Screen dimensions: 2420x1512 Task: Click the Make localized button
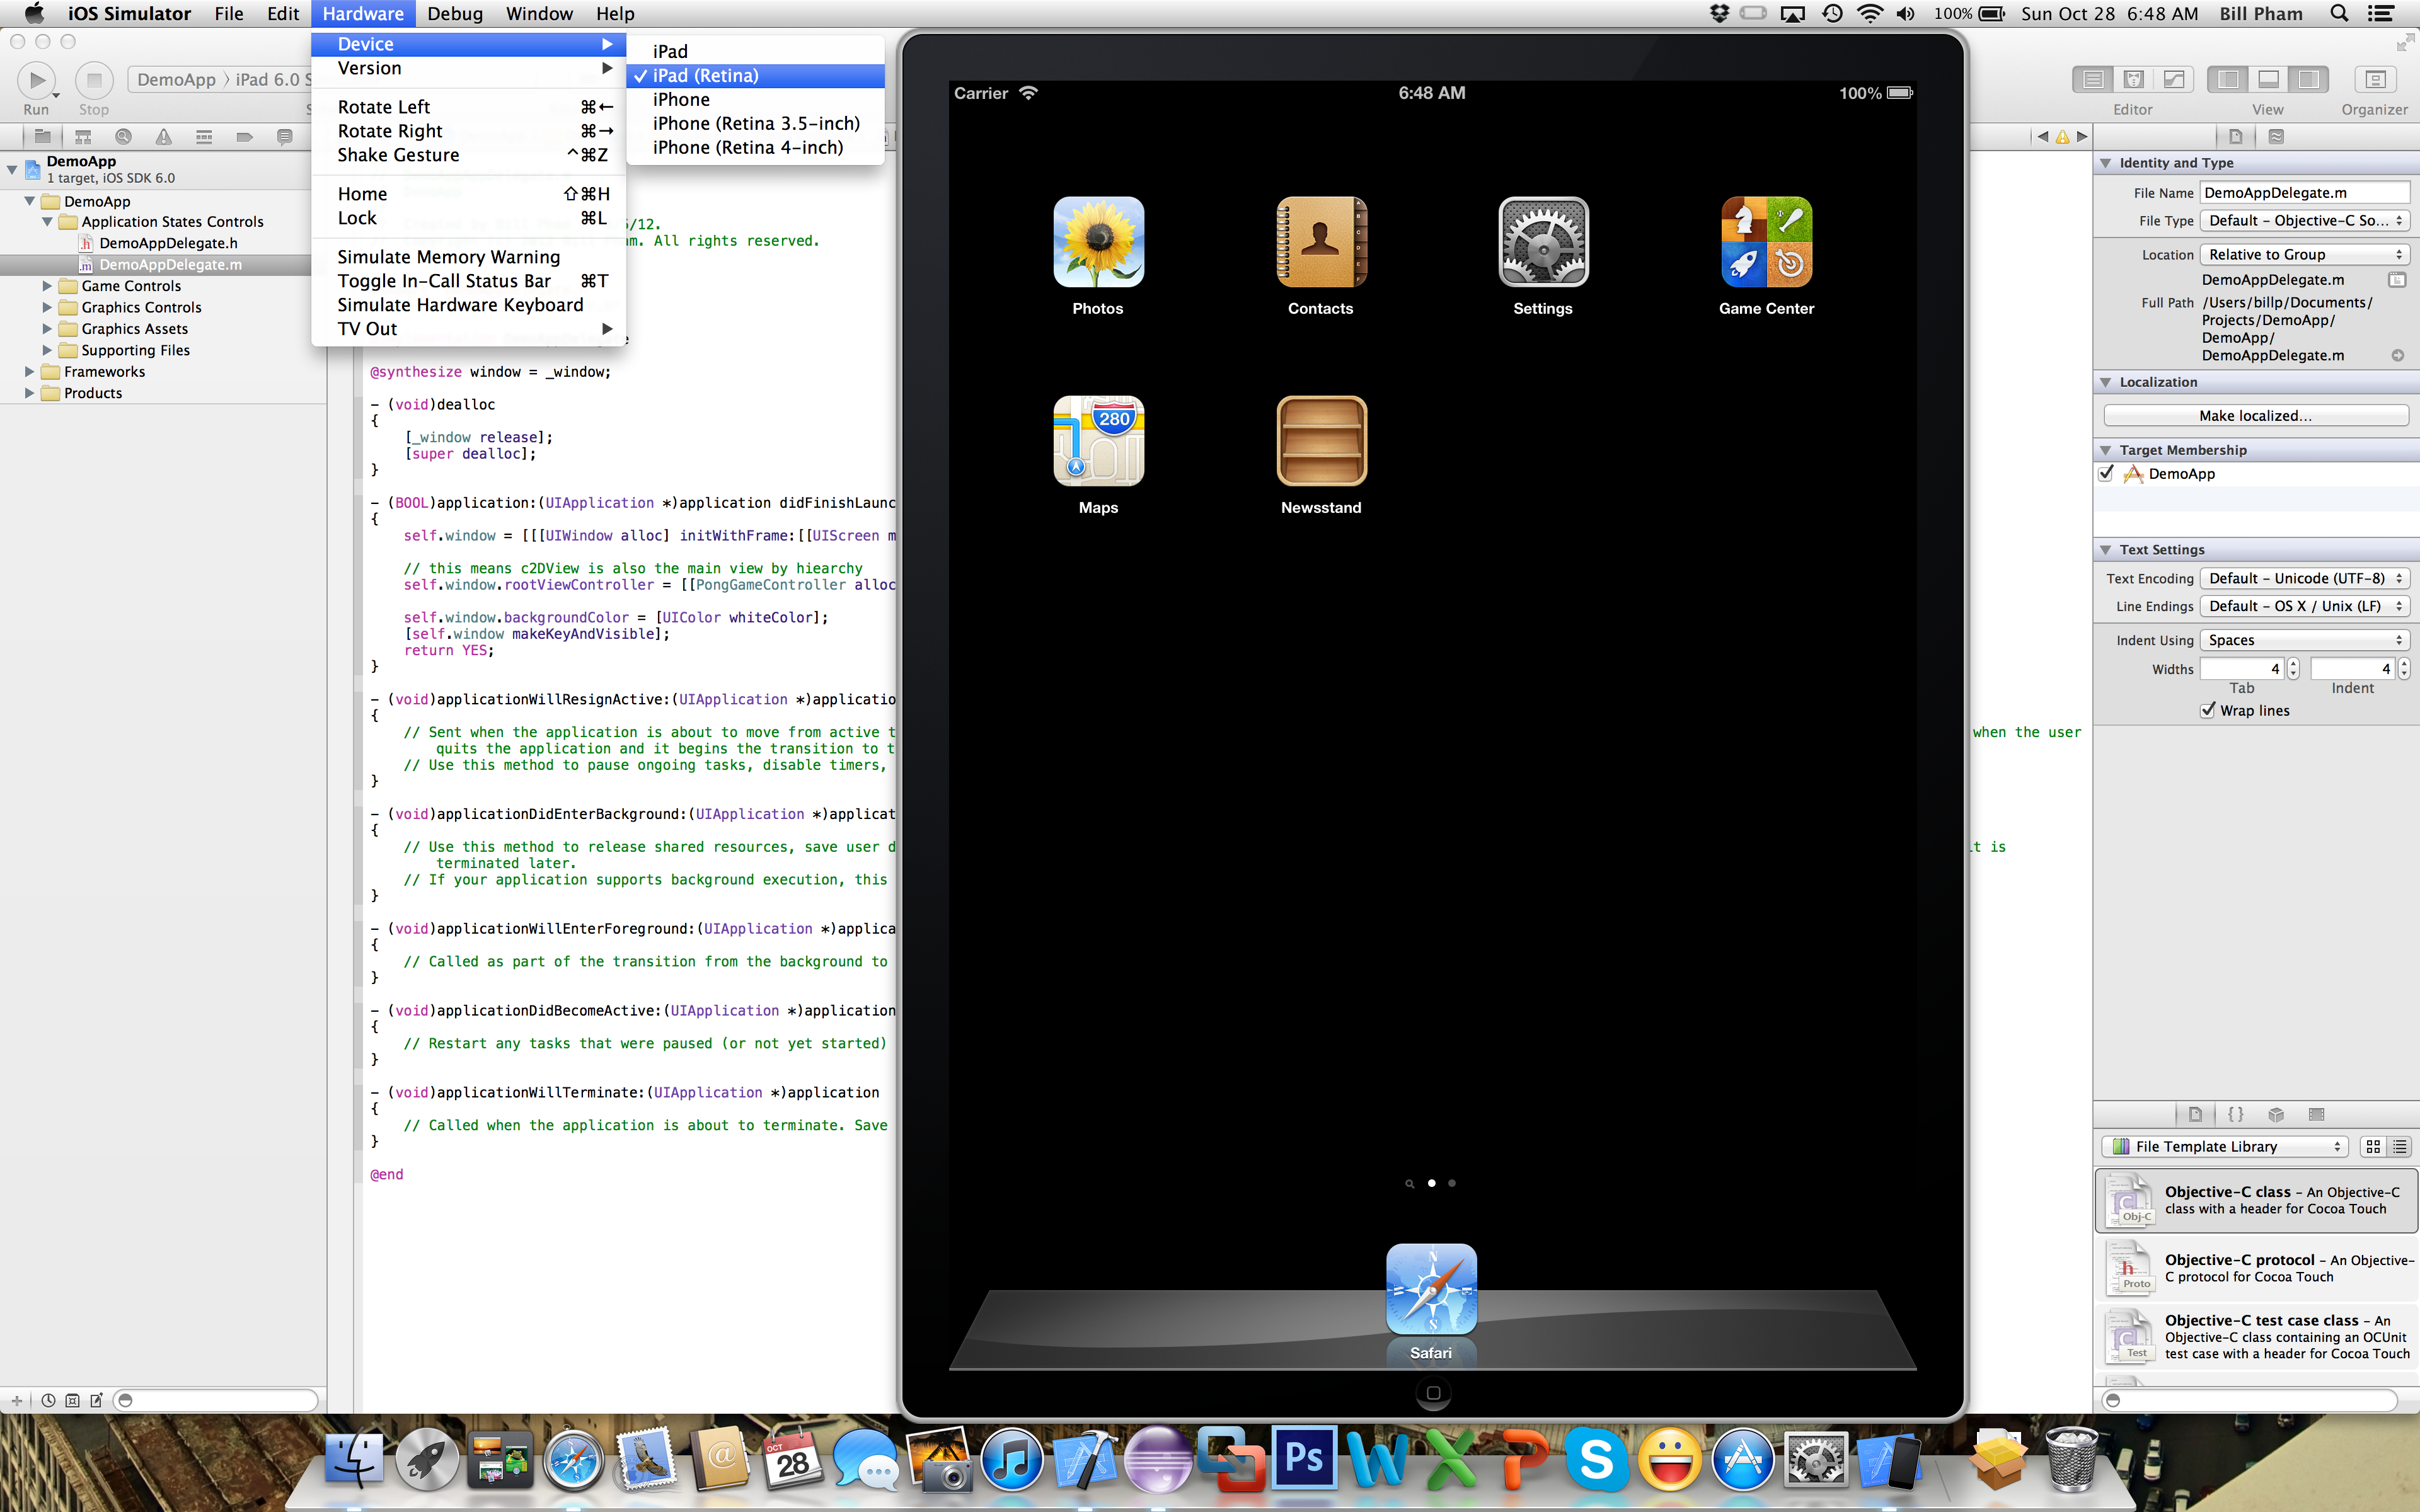click(2255, 415)
